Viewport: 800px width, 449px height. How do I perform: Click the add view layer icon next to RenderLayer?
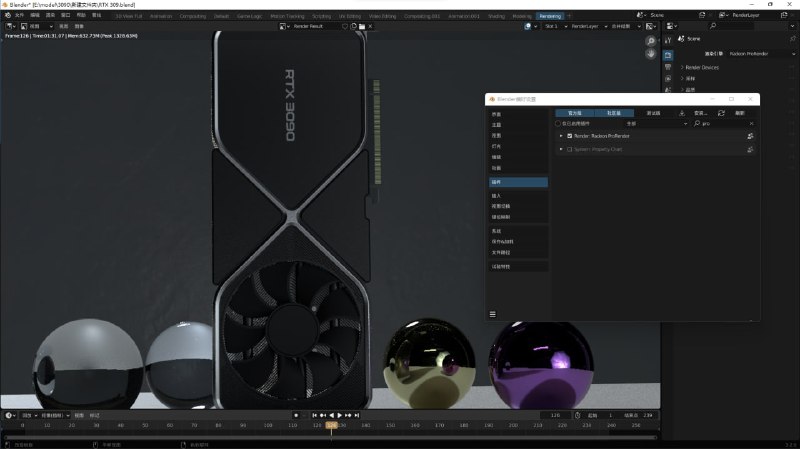pyautogui.click(x=784, y=15)
